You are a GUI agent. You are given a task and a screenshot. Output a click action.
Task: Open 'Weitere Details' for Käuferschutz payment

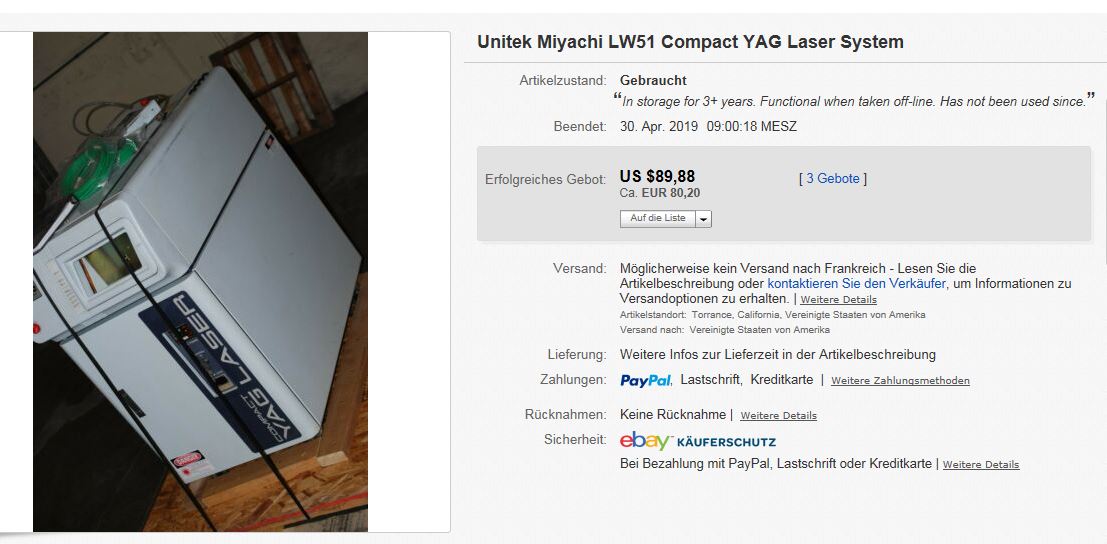coord(981,465)
